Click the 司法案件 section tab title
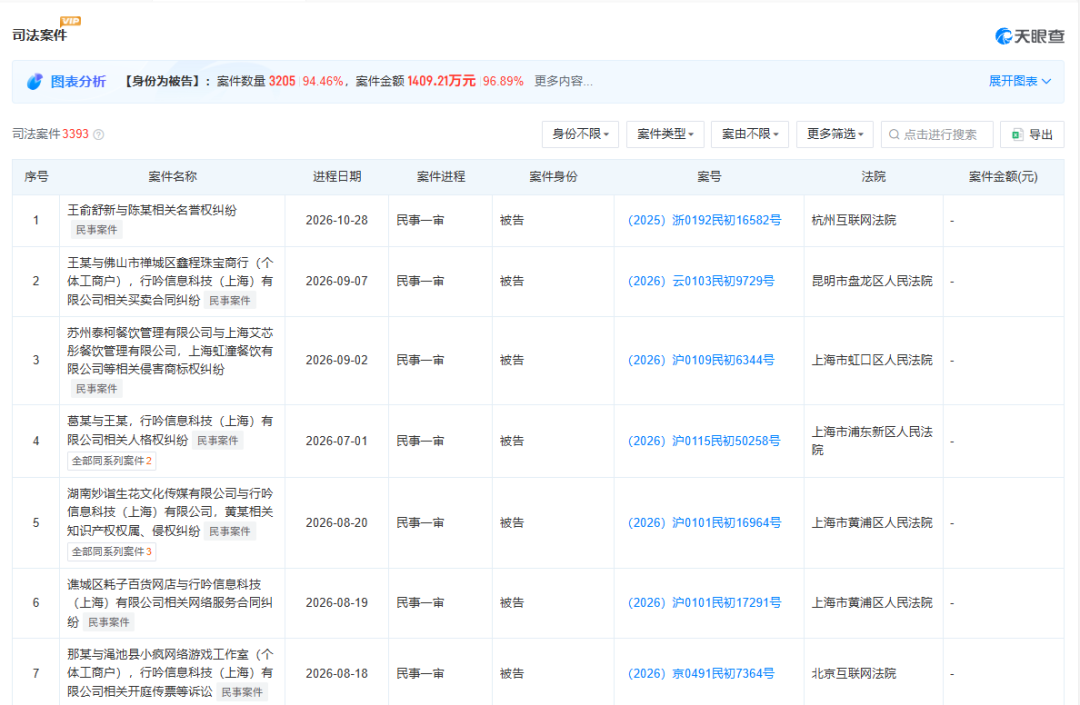The width and height of the screenshot is (1080, 705). pyautogui.click(x=39, y=35)
